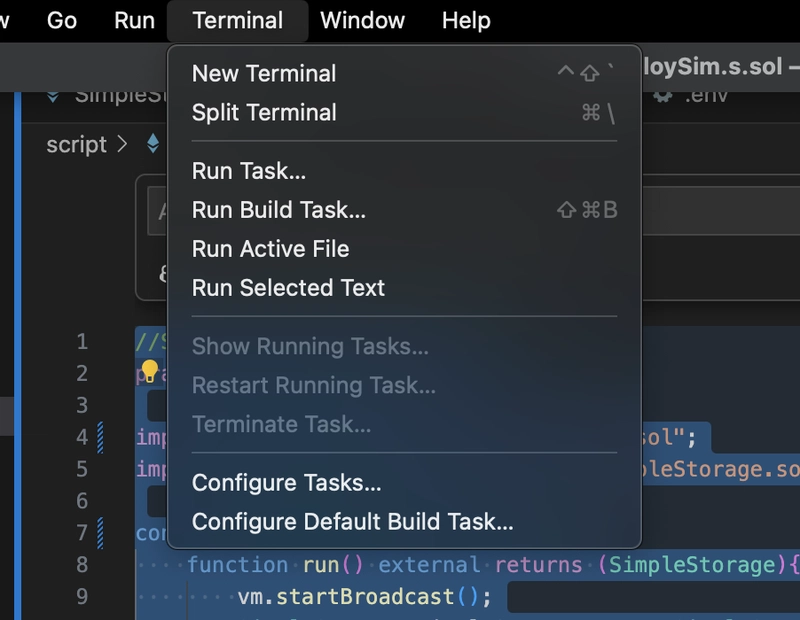Select New Terminal
This screenshot has height=620, width=800.
pos(404,73)
